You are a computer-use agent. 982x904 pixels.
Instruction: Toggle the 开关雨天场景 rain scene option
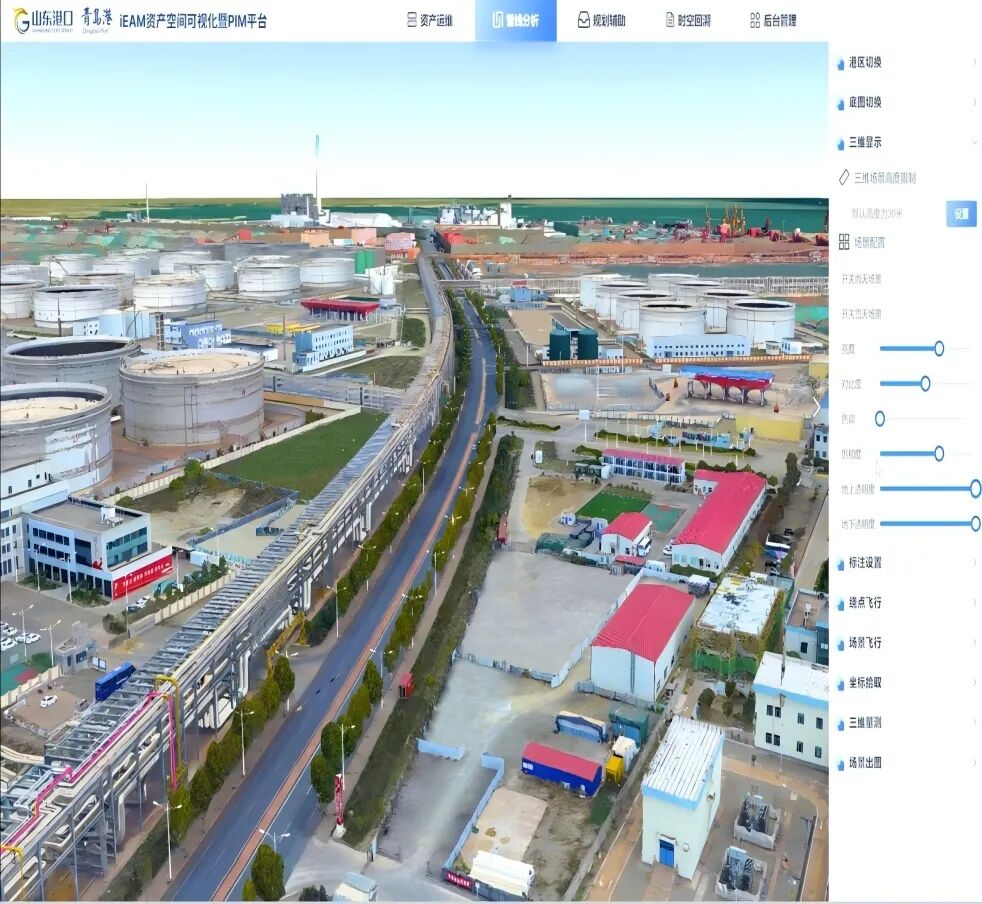861,279
